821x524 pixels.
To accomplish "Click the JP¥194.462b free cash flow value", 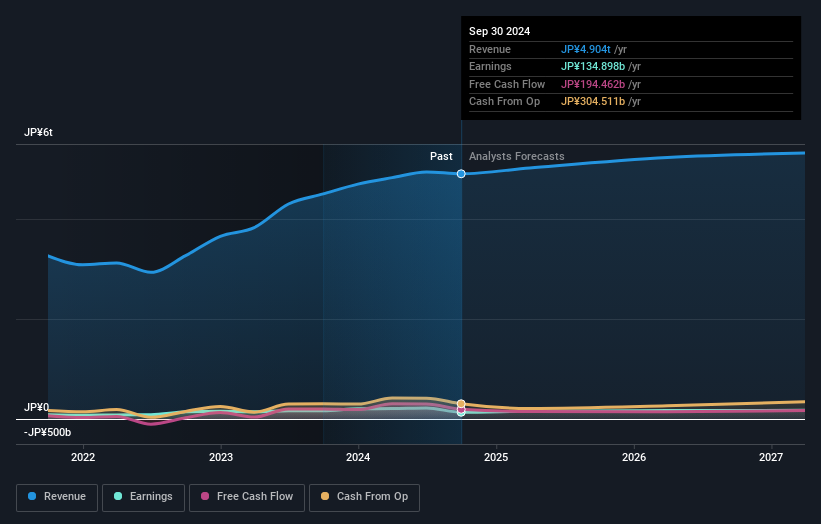I will [x=593, y=84].
